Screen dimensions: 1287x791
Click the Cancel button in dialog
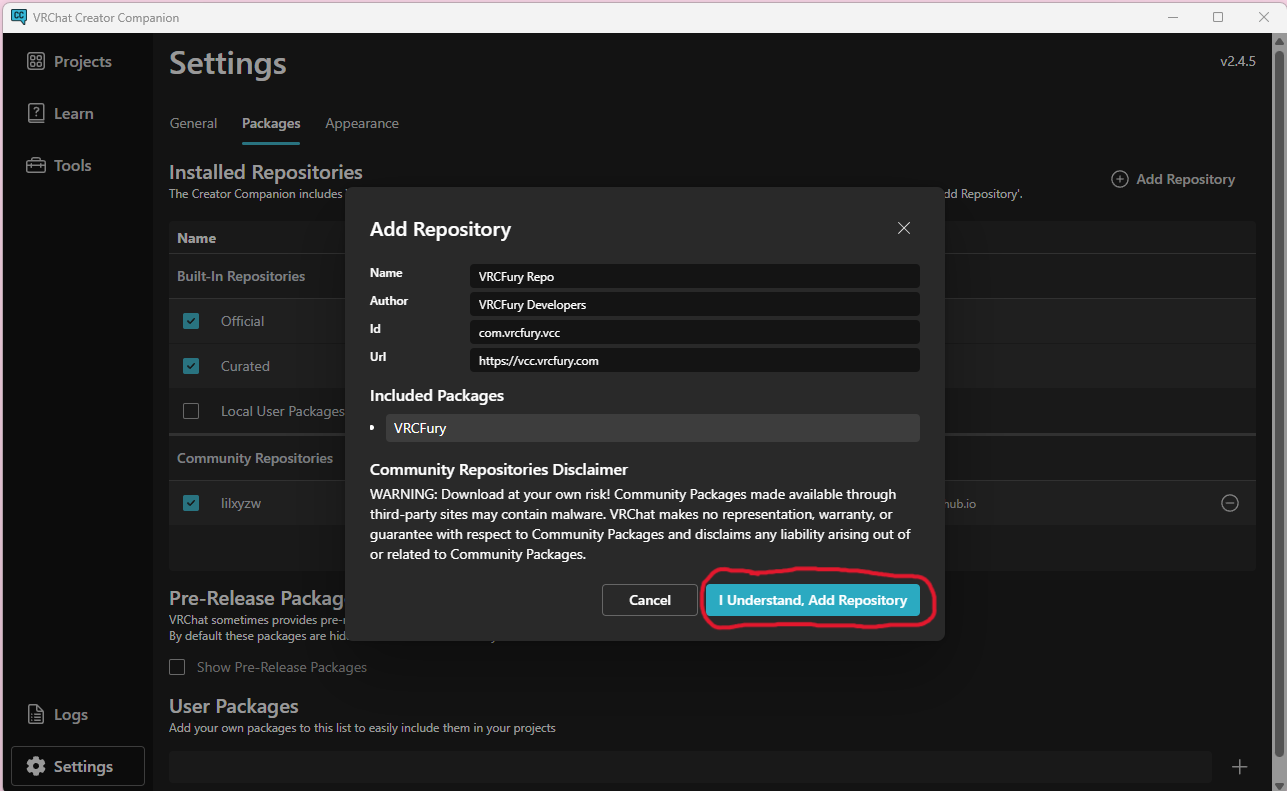coord(650,600)
